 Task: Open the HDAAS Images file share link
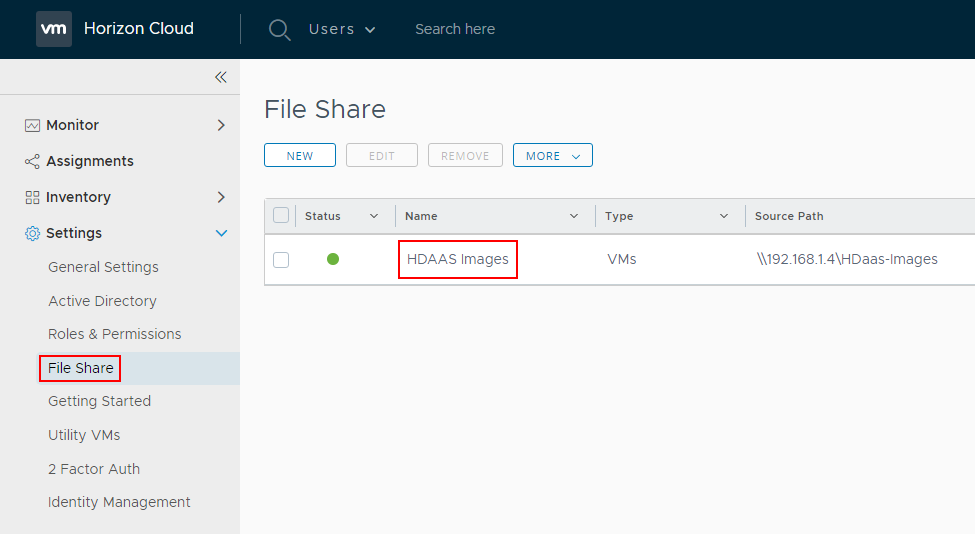point(457,259)
